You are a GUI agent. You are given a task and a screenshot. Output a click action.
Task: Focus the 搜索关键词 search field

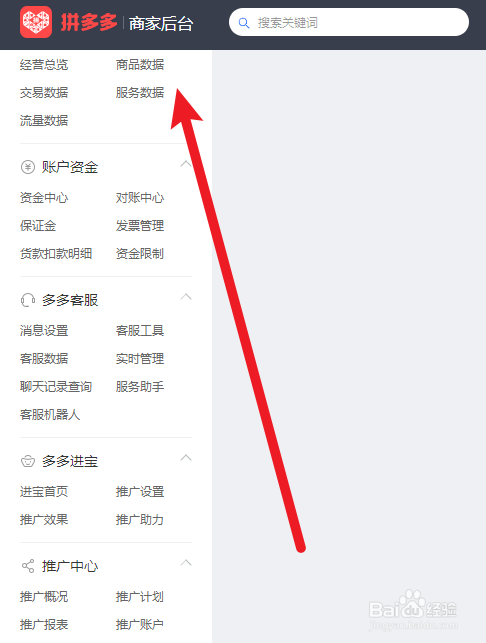coord(349,22)
